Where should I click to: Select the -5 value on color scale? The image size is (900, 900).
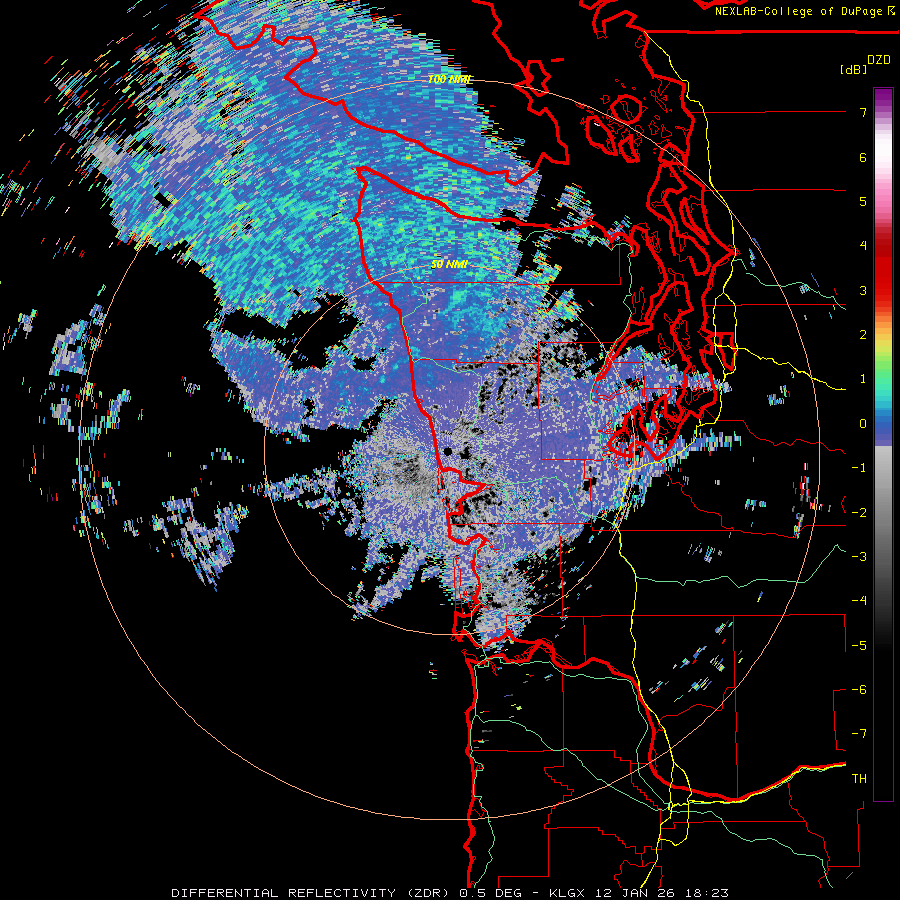coord(859,646)
